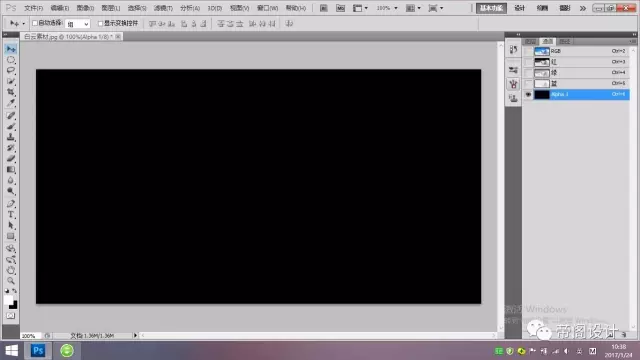640x360 pixels.
Task: Open the Auto-Select group/layer dropdown
Action: [x=78, y=24]
